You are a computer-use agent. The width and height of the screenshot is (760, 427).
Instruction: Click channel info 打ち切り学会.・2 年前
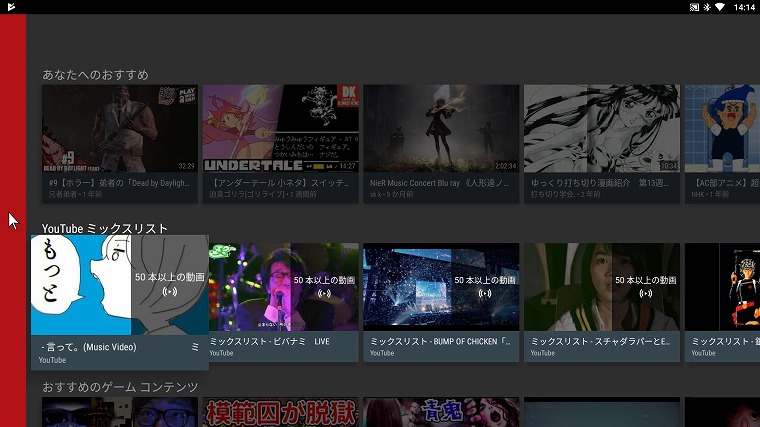[565, 194]
